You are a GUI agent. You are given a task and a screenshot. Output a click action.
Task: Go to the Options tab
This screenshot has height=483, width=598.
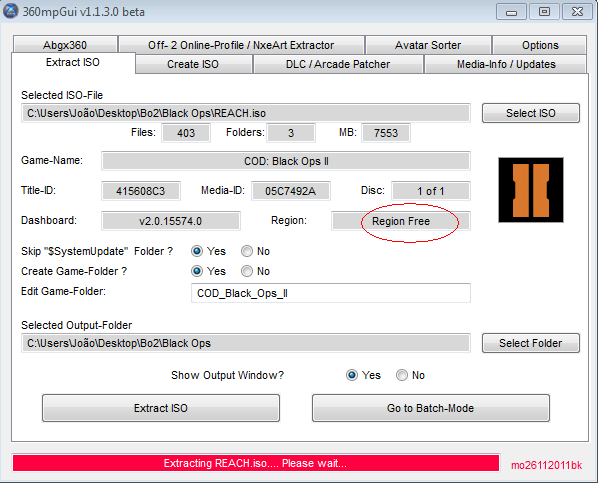point(540,45)
